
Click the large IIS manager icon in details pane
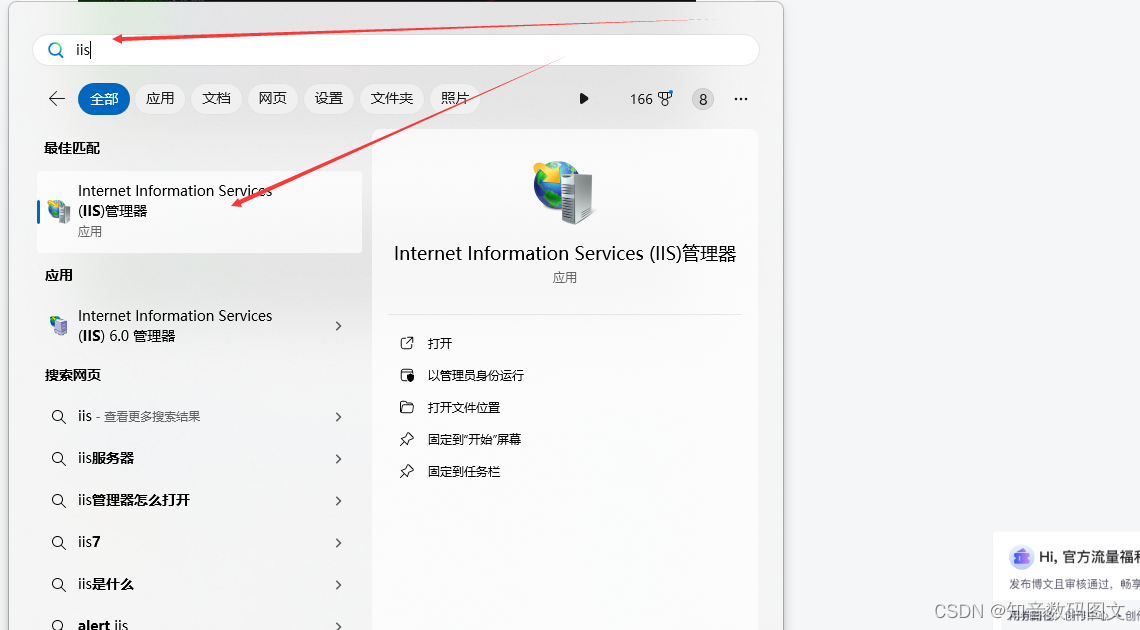[563, 193]
